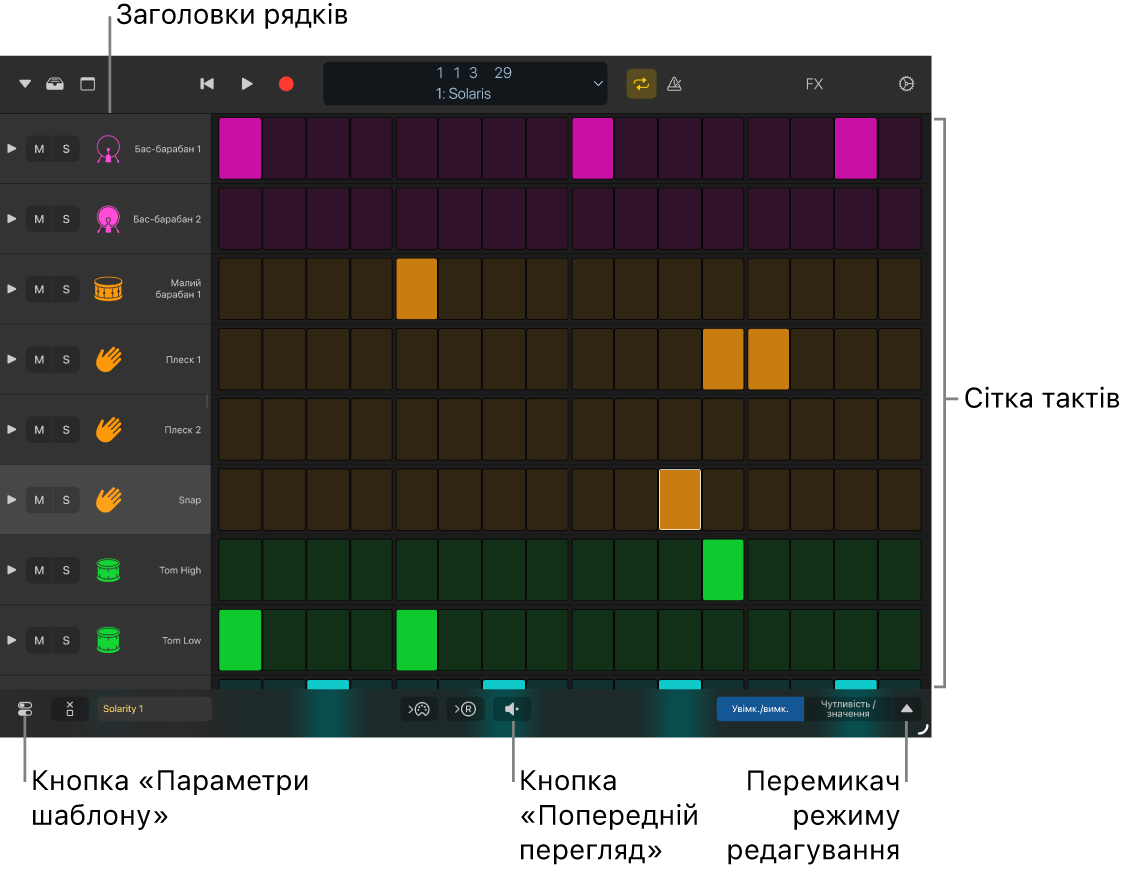Expand the 1: Solaris display dropdown
This screenshot has height=870, width=1131.
pyautogui.click(x=598, y=84)
